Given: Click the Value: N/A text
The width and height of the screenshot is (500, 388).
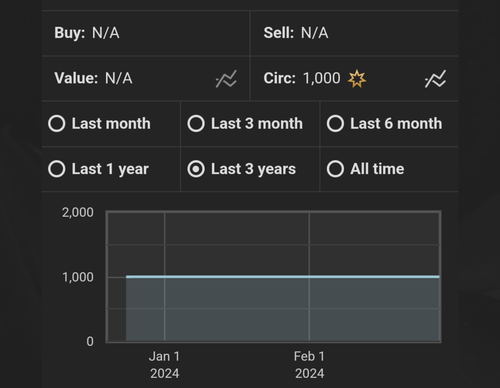Looking at the screenshot, I should (93, 78).
